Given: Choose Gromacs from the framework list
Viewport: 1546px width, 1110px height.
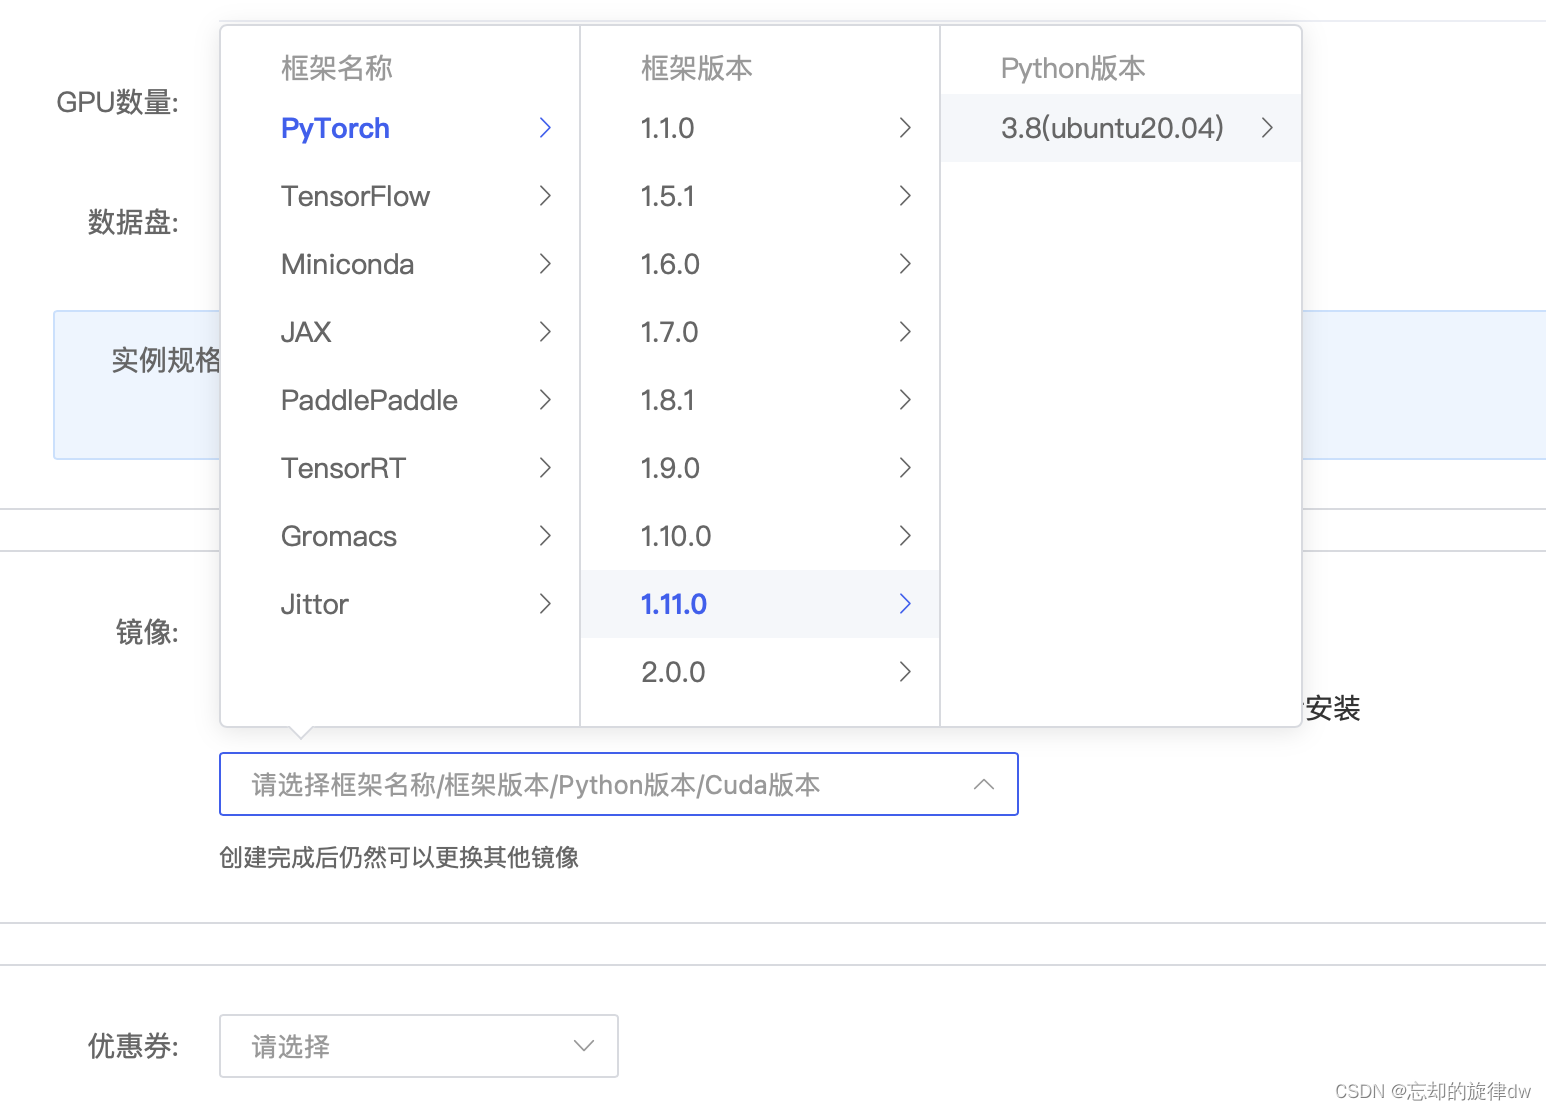Looking at the screenshot, I should point(338,536).
